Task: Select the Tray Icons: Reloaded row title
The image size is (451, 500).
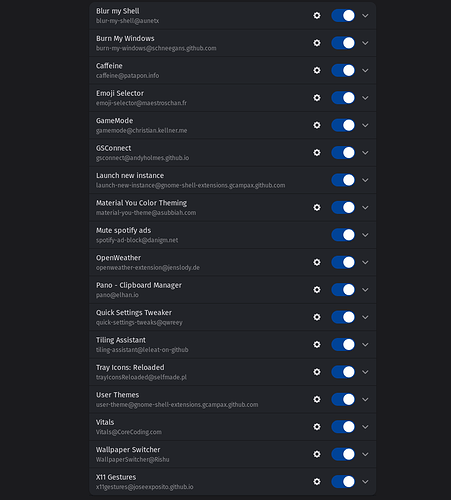Action: (x=130, y=367)
